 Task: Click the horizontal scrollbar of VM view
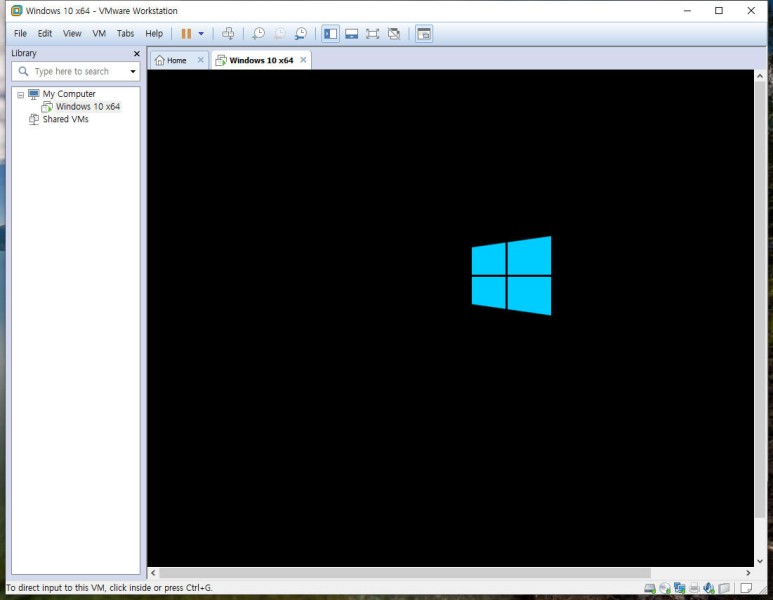click(405, 573)
